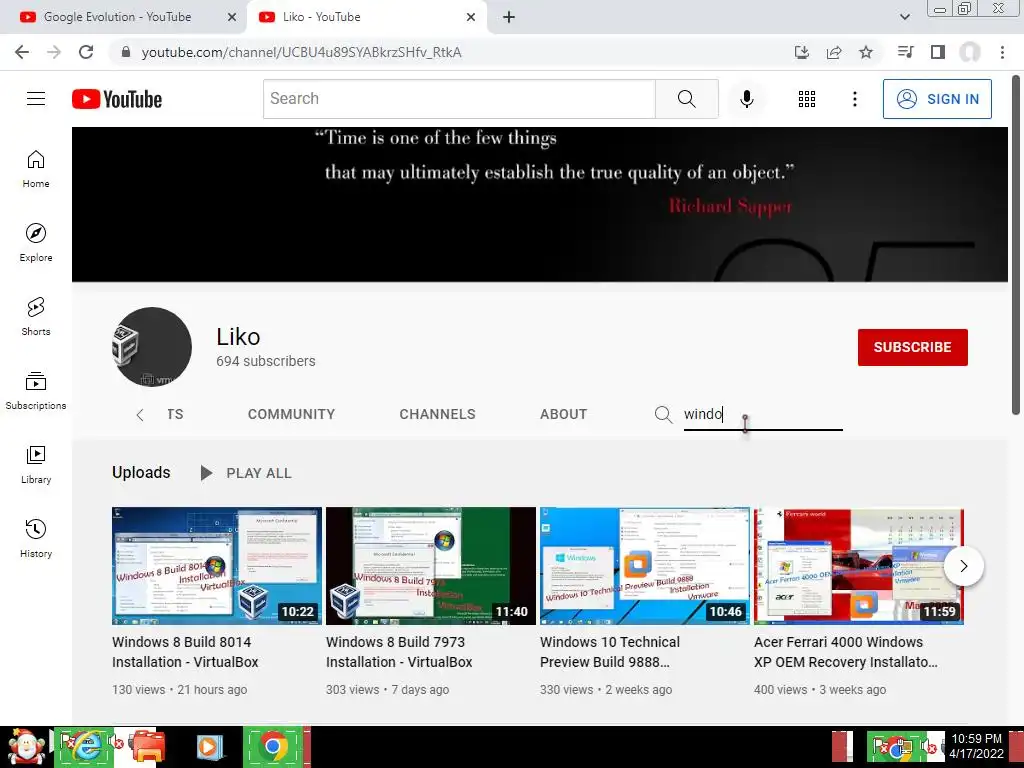Image resolution: width=1024 pixels, height=768 pixels.
Task: Click the browser forward arrow
Action: (54, 52)
